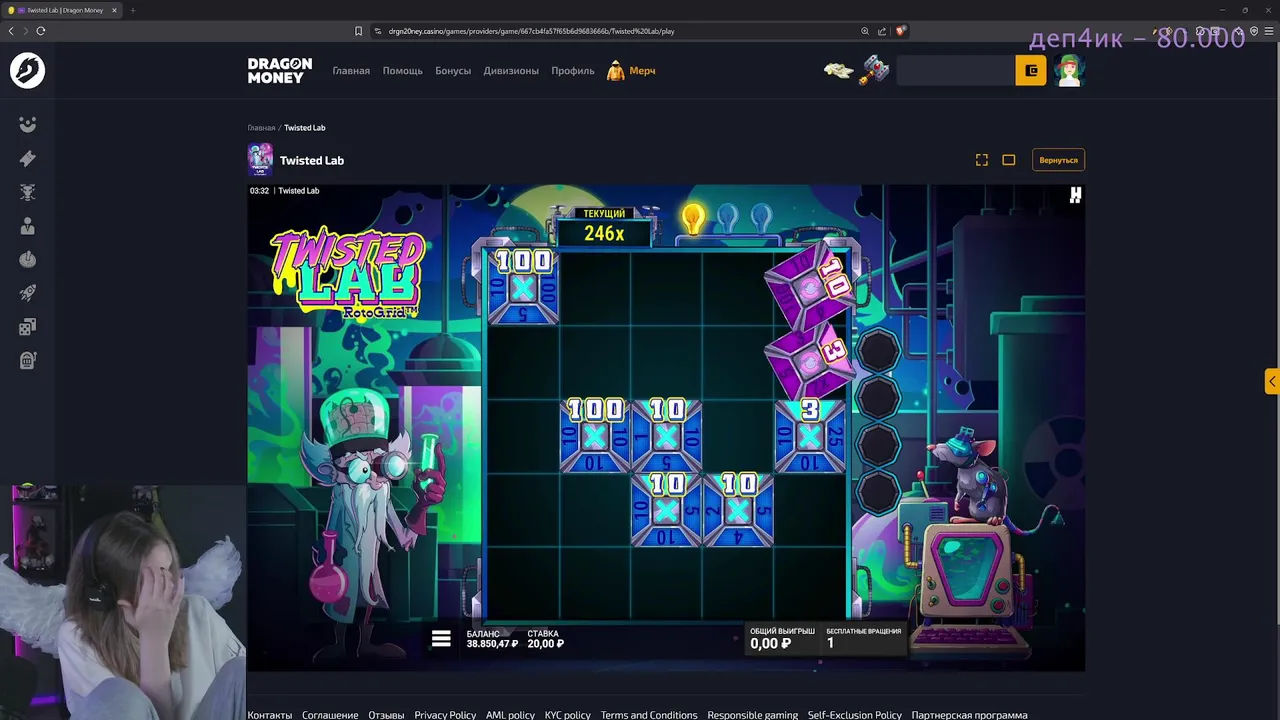Click the browser back button
This screenshot has width=1280, height=720.
click(x=11, y=31)
